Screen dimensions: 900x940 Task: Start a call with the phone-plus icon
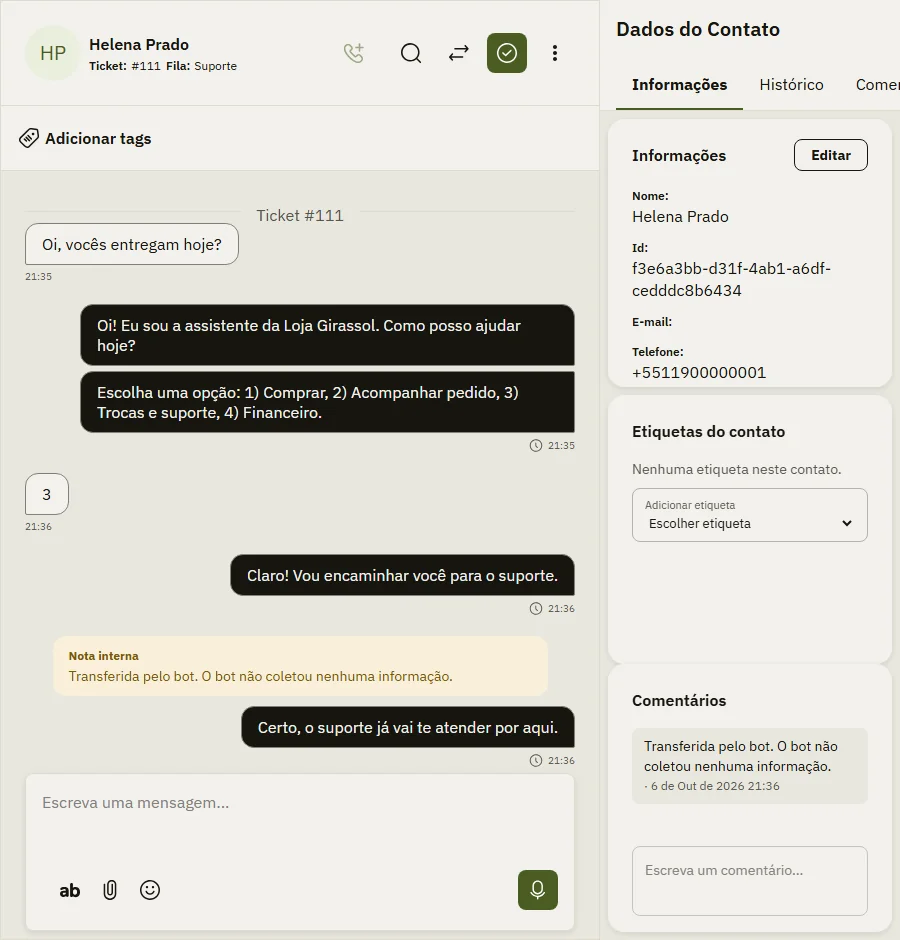[x=354, y=53]
